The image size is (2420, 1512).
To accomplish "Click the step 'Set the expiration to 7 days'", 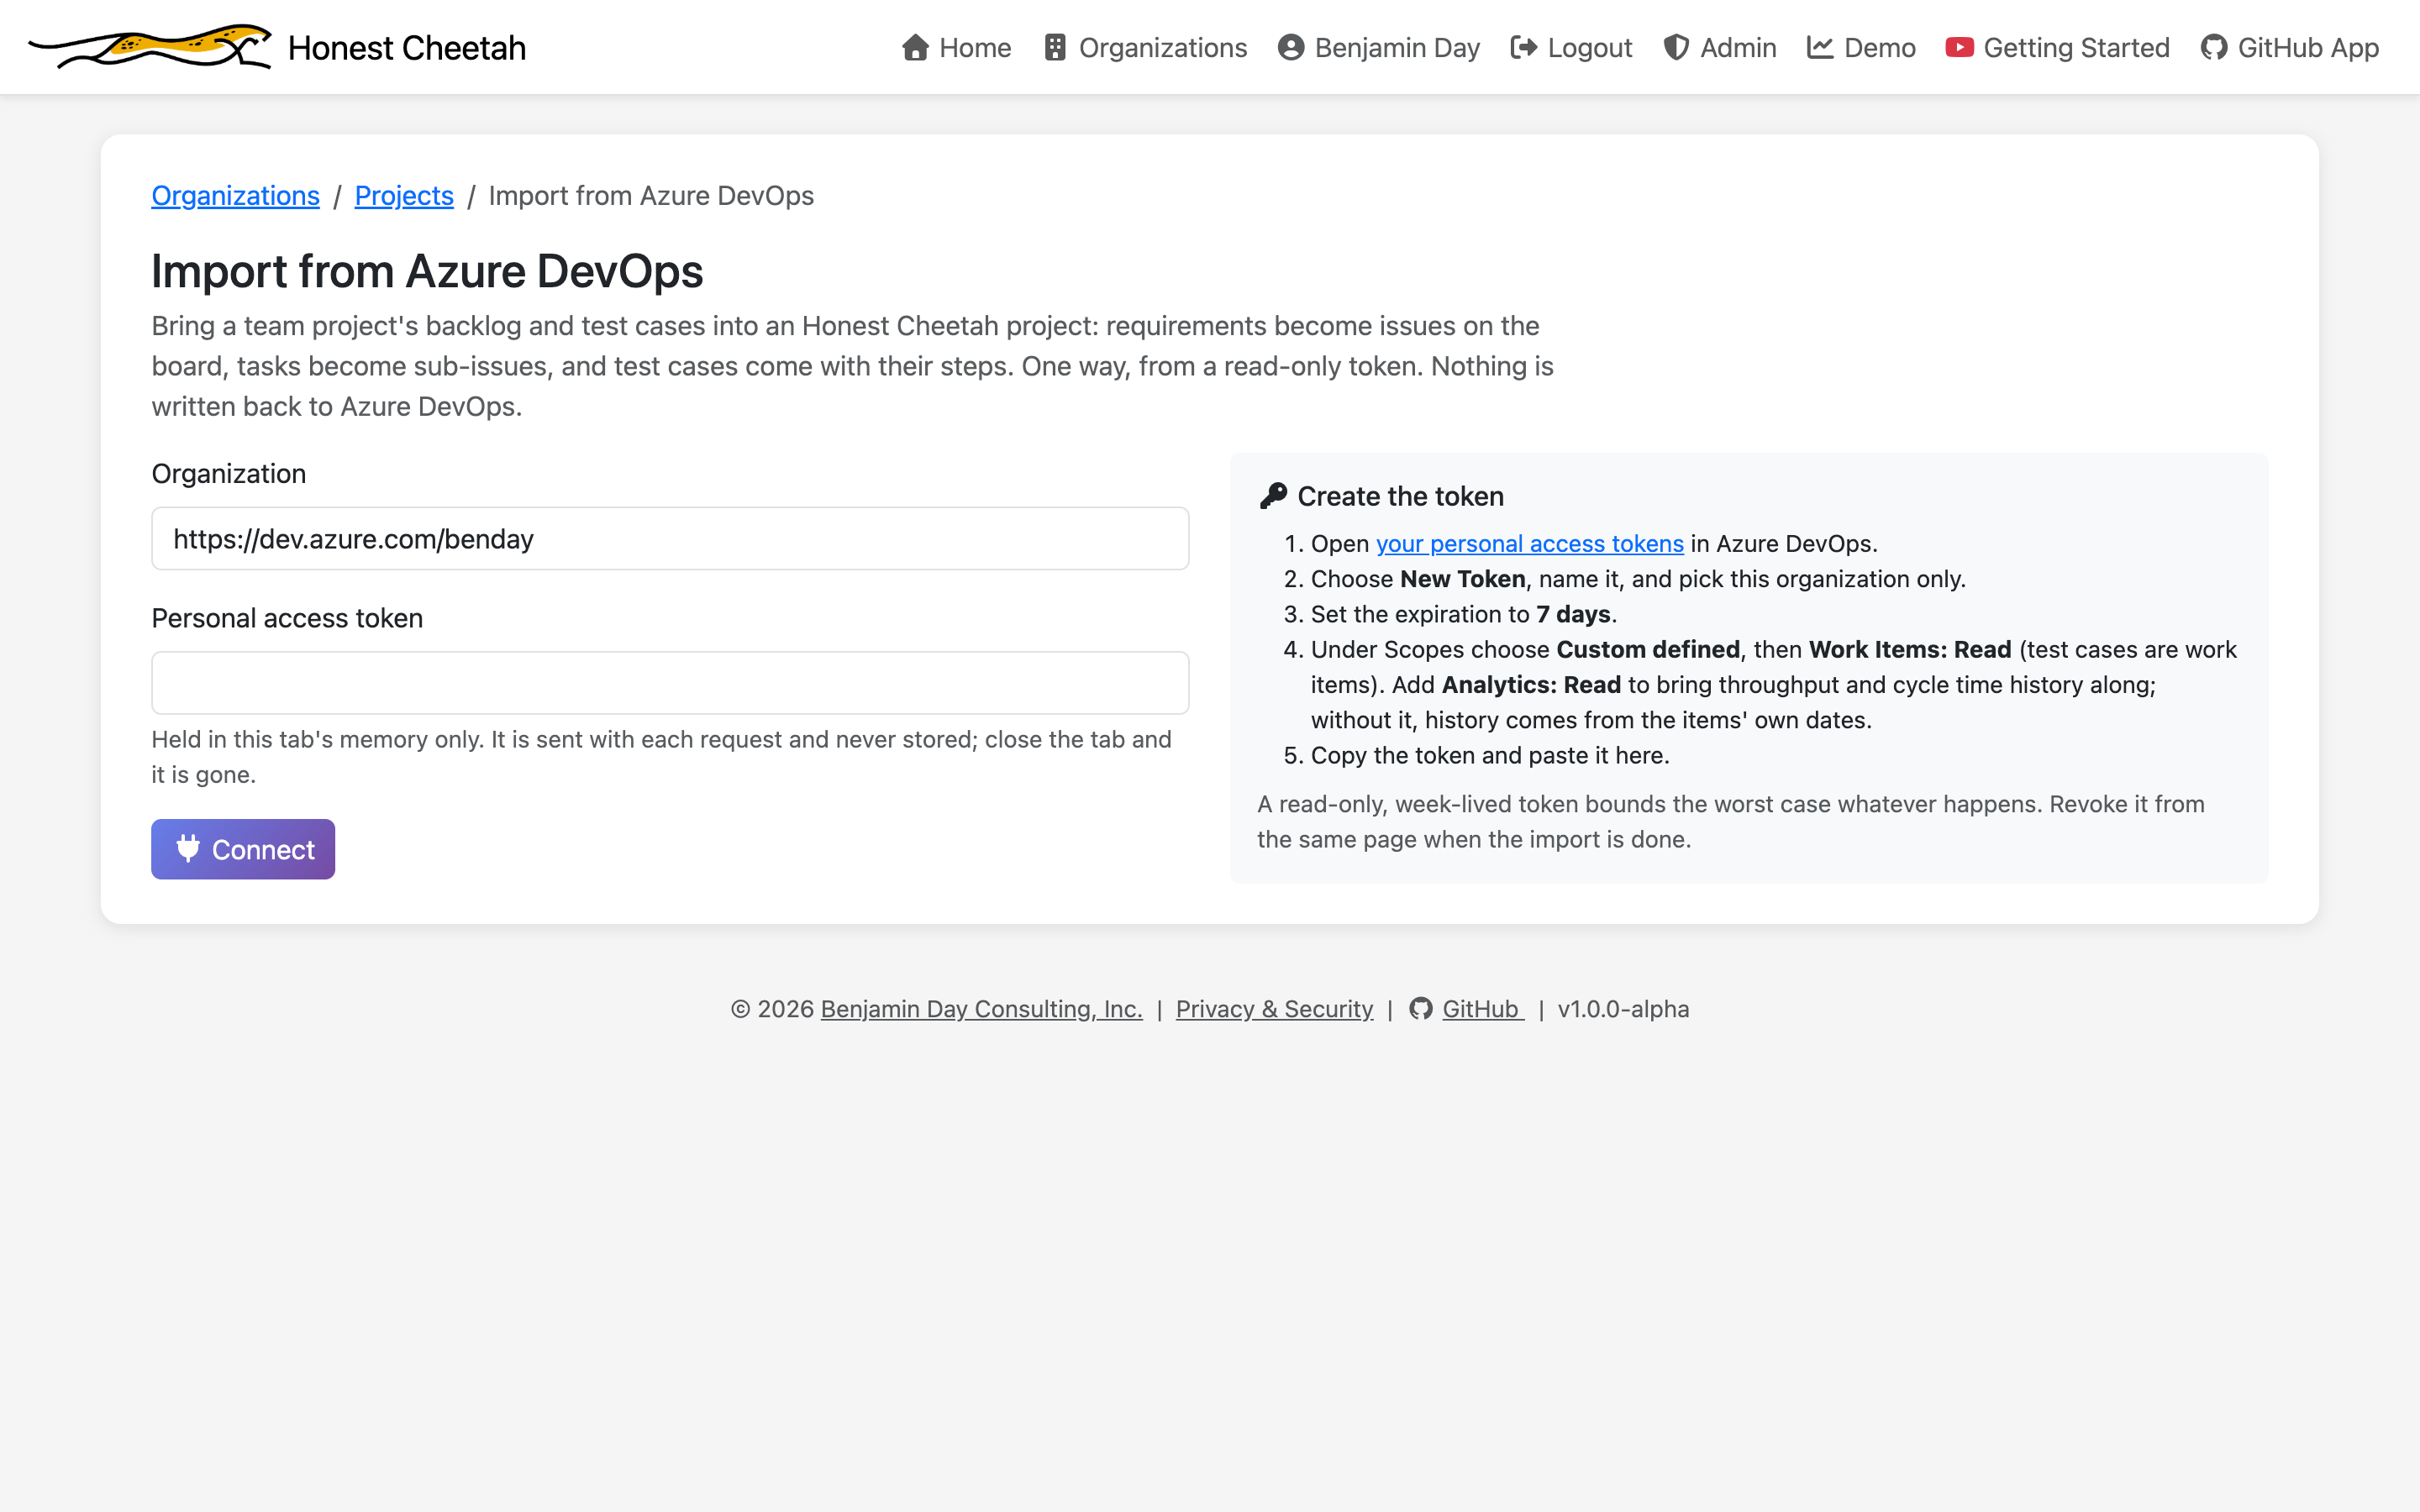I will click(x=1463, y=614).
